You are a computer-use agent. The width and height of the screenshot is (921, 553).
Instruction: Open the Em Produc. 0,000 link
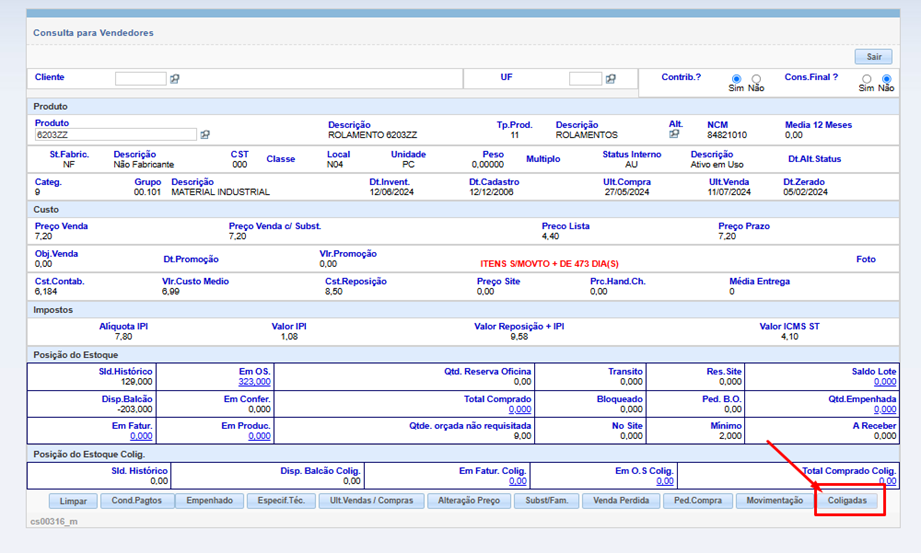click(x=259, y=436)
